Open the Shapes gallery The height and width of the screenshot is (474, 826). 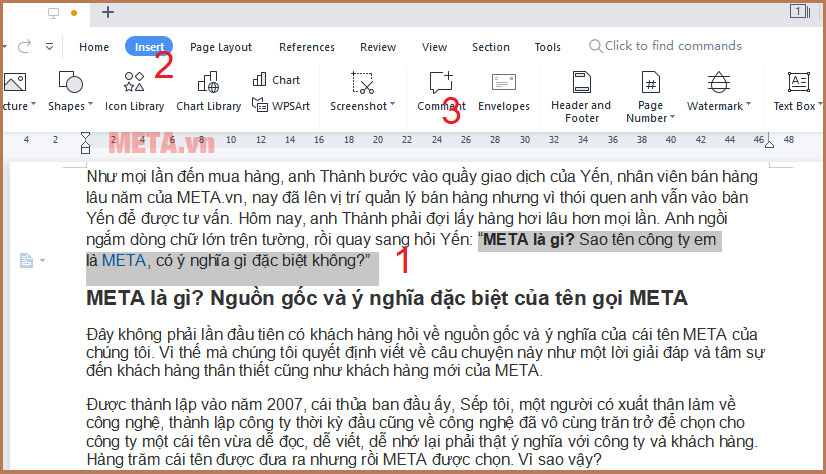70,92
